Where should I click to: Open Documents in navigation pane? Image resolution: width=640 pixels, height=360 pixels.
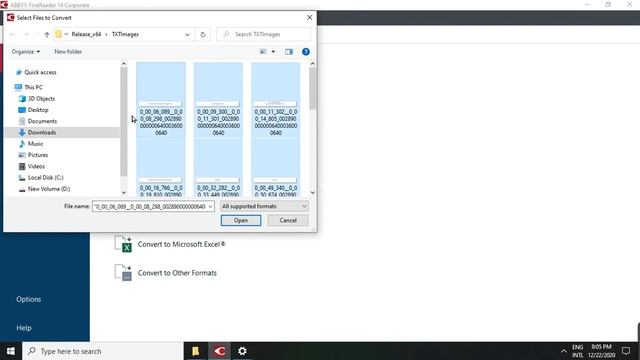[42, 121]
